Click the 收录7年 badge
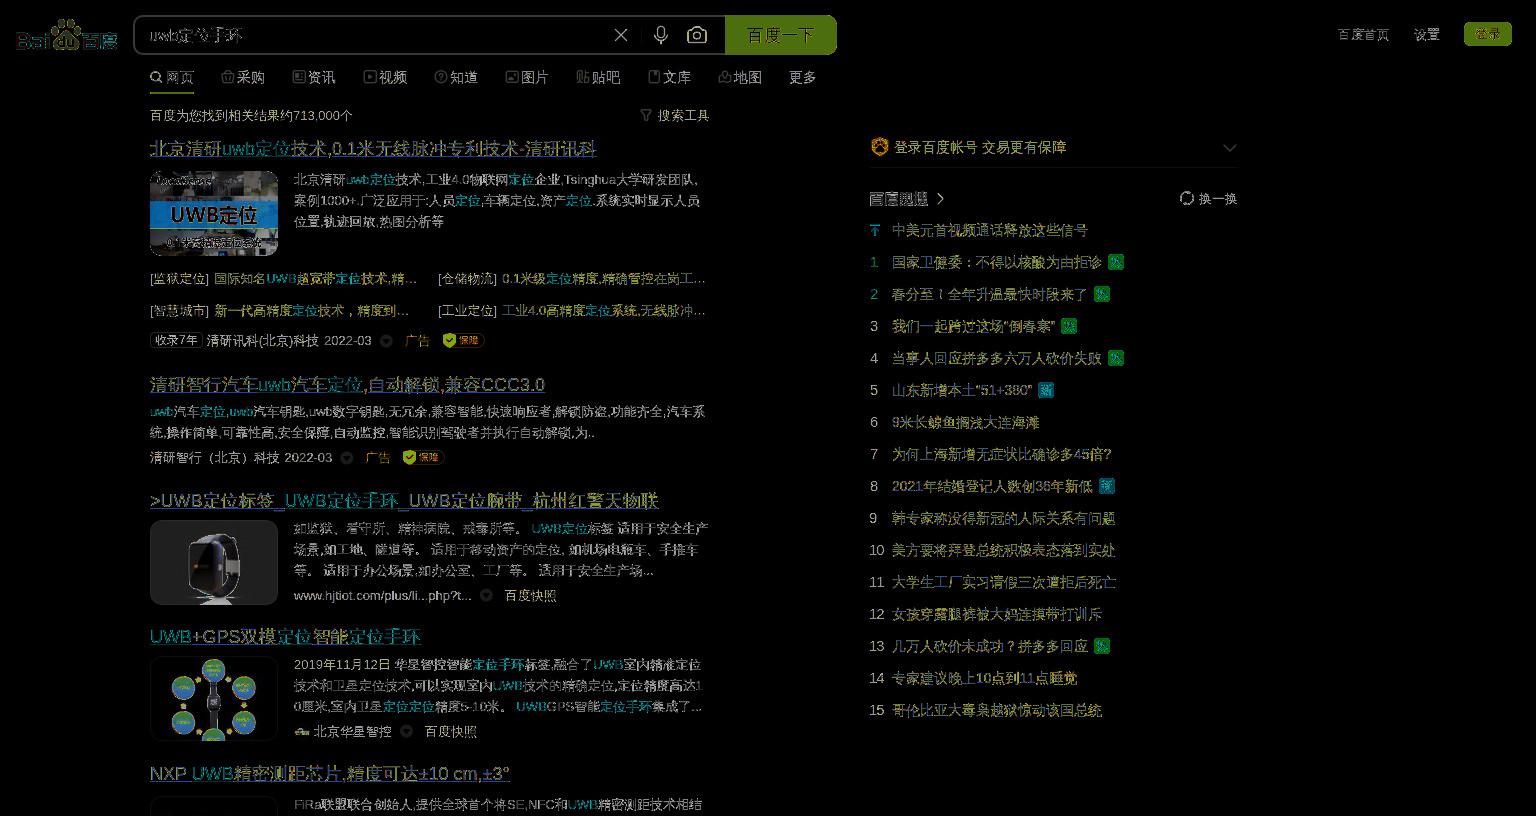The image size is (1536, 816). point(176,340)
